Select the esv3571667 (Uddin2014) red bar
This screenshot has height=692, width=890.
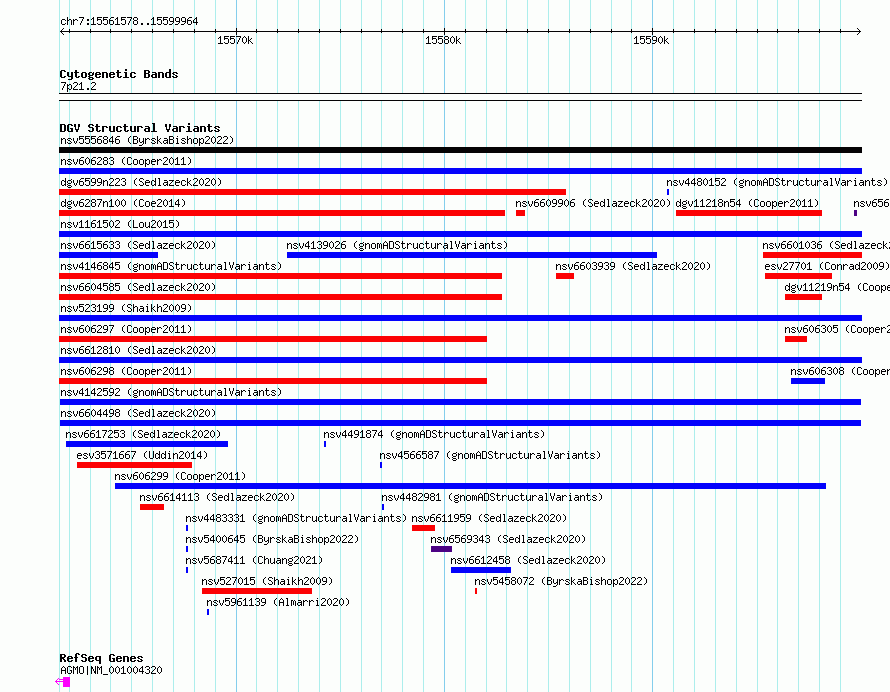point(135,465)
